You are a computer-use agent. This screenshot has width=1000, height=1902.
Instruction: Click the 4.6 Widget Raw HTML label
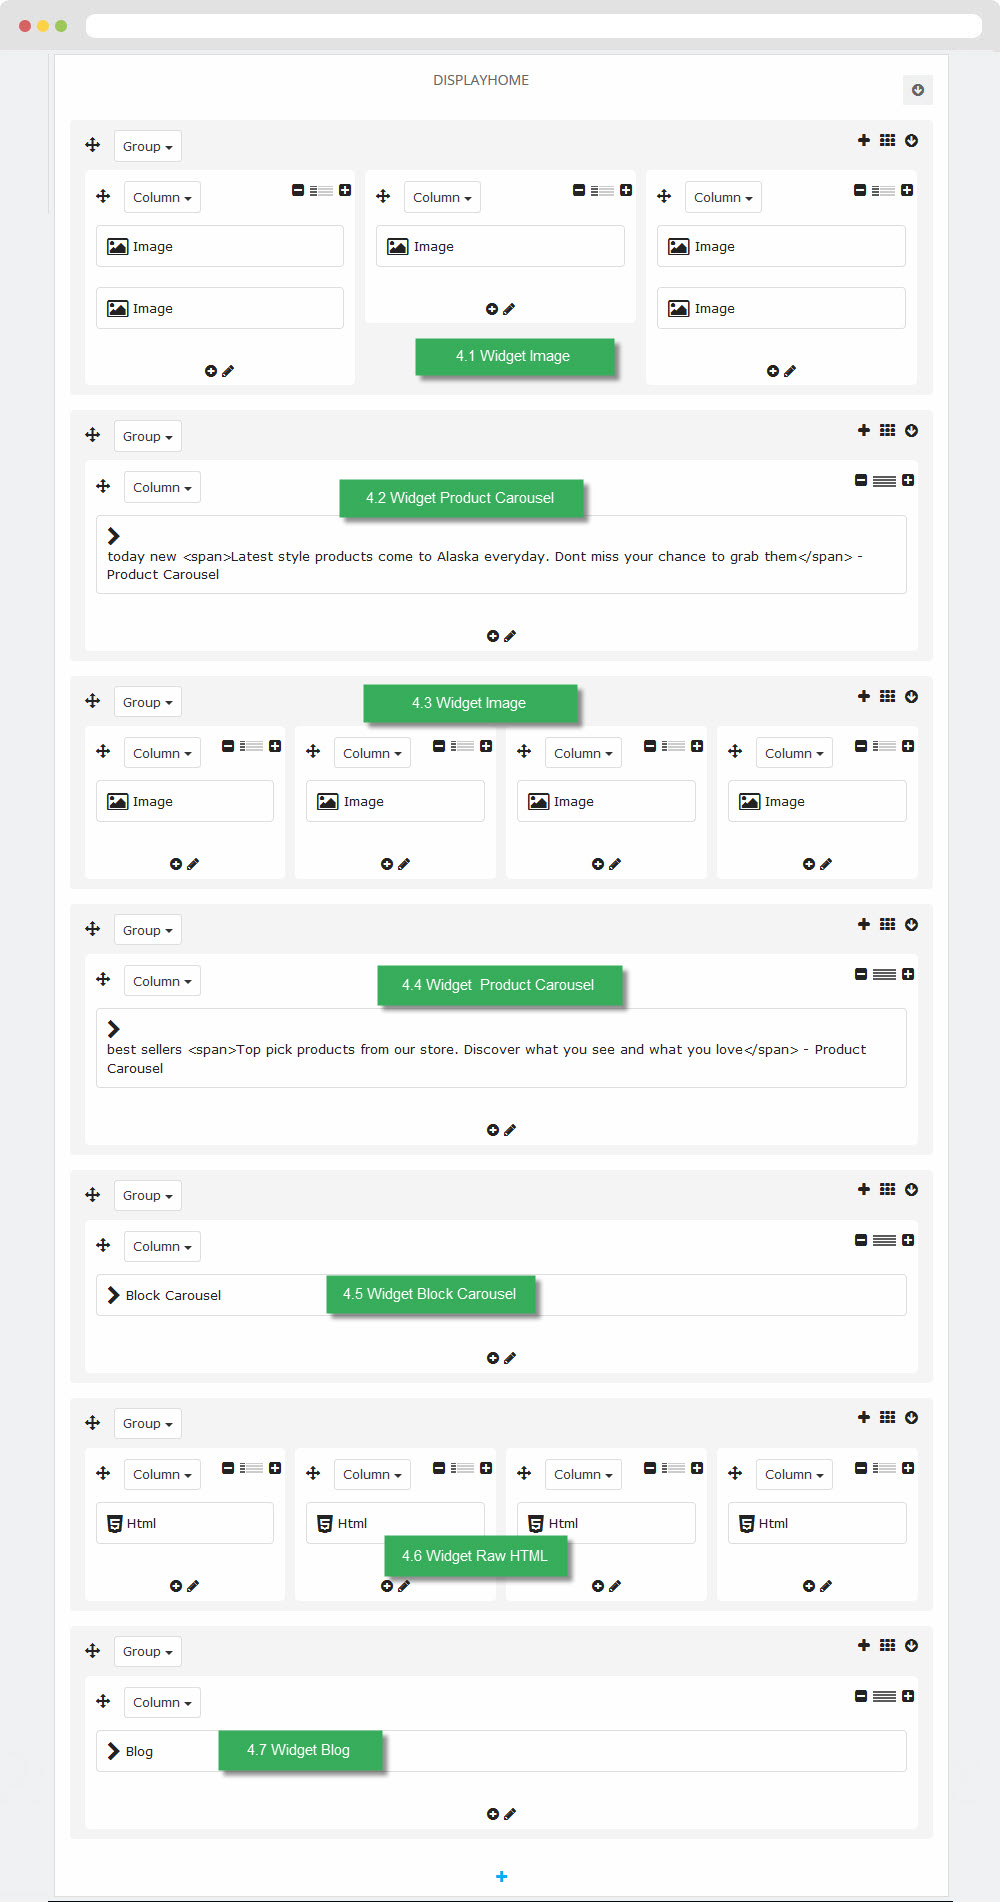click(x=475, y=1556)
